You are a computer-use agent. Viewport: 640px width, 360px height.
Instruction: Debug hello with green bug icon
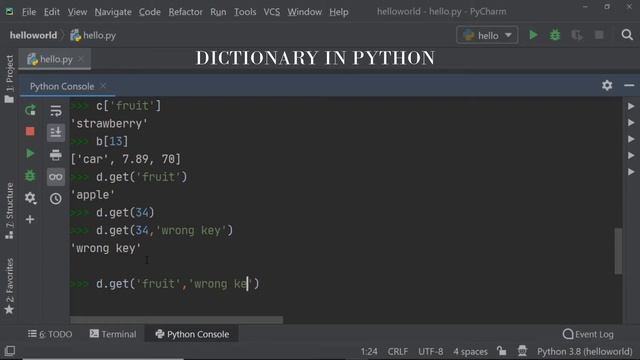click(x=555, y=35)
